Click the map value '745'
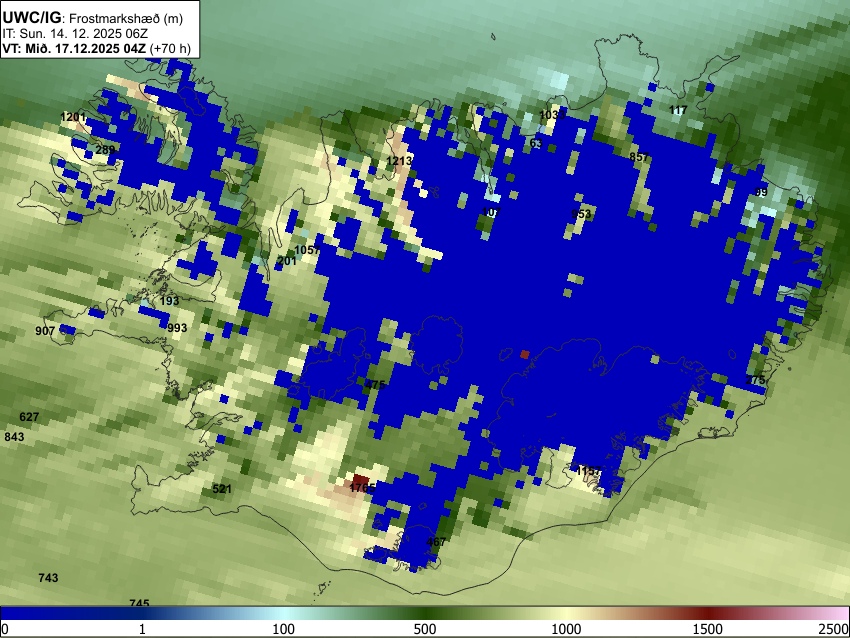Screen dimensions: 850x638 tap(139, 603)
